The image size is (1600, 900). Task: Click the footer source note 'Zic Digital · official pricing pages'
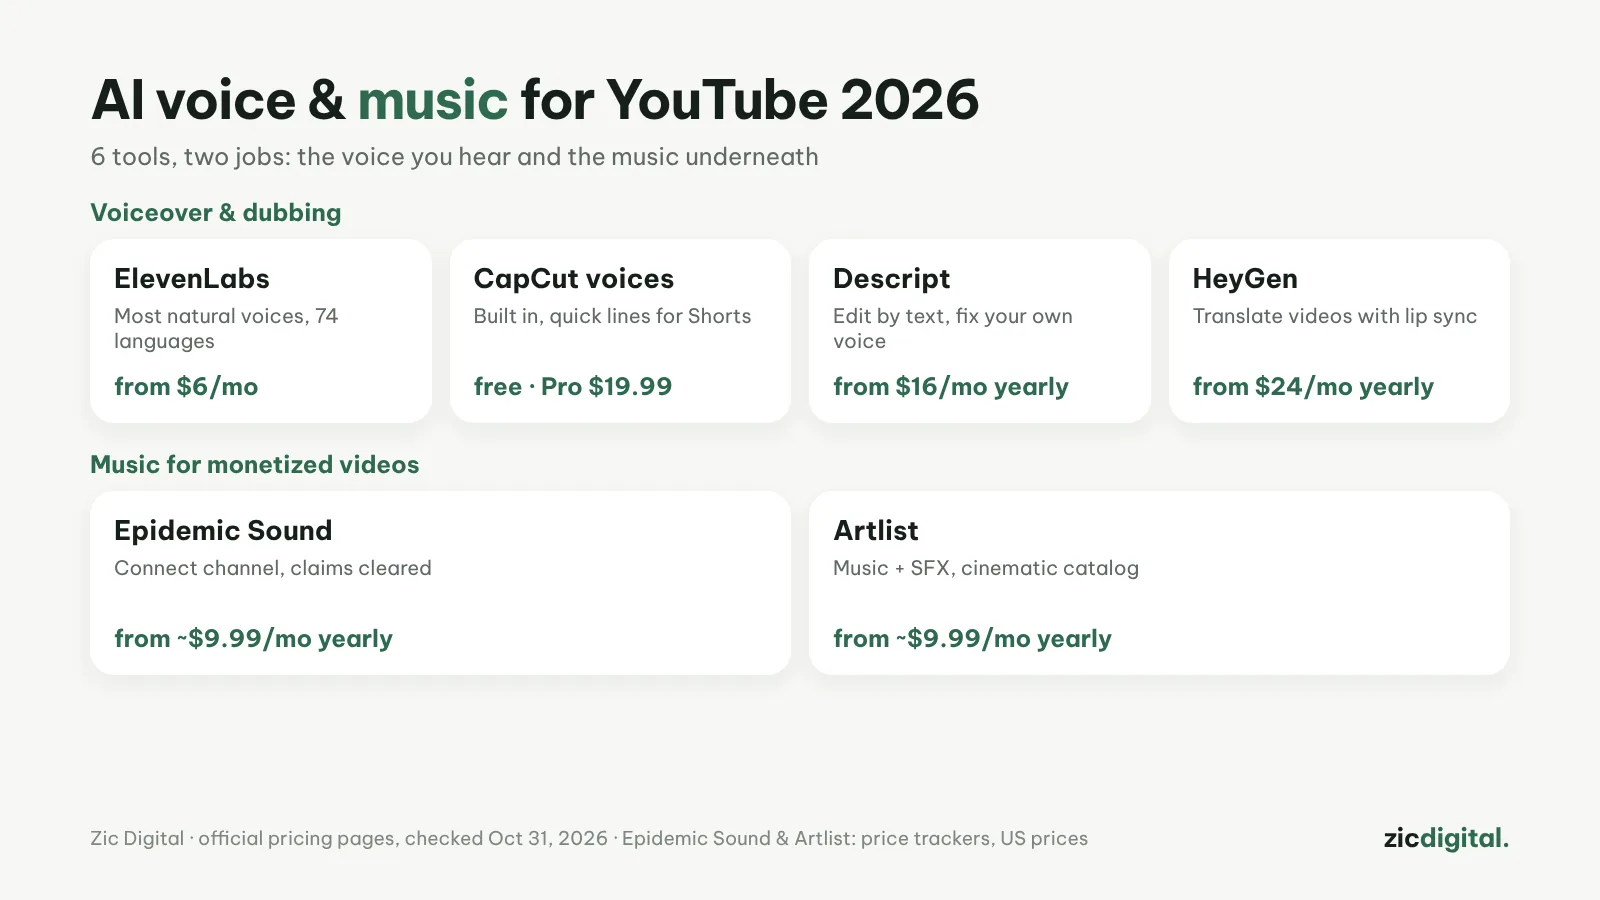(x=589, y=838)
